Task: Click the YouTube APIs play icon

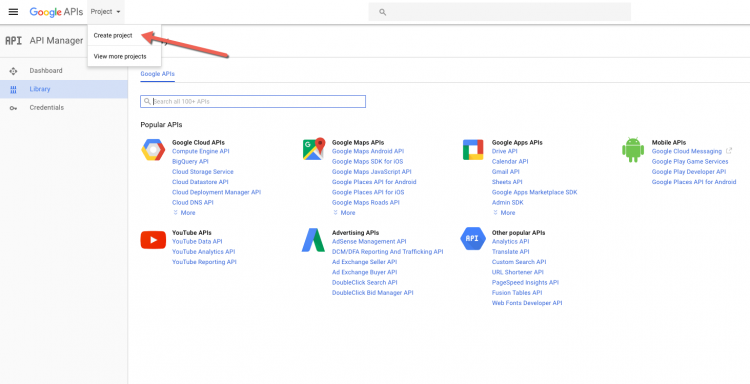Action: 153,240
